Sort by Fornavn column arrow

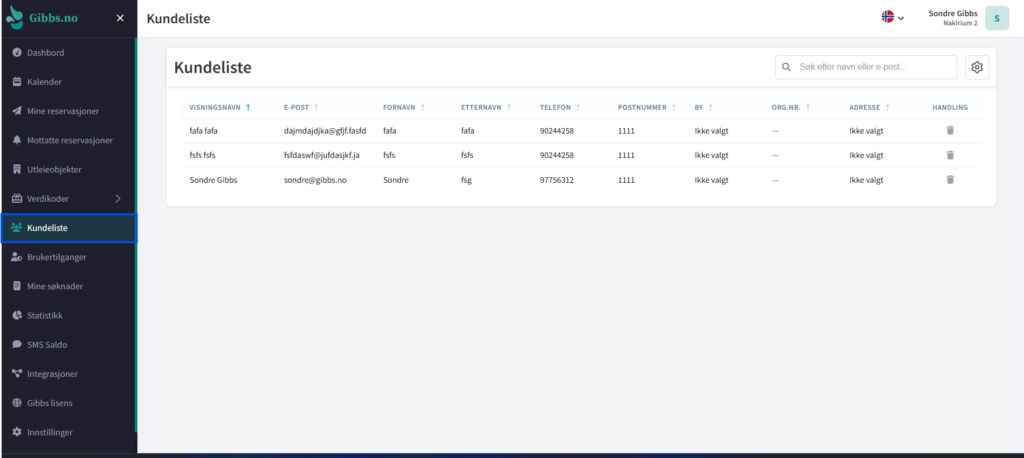423,108
